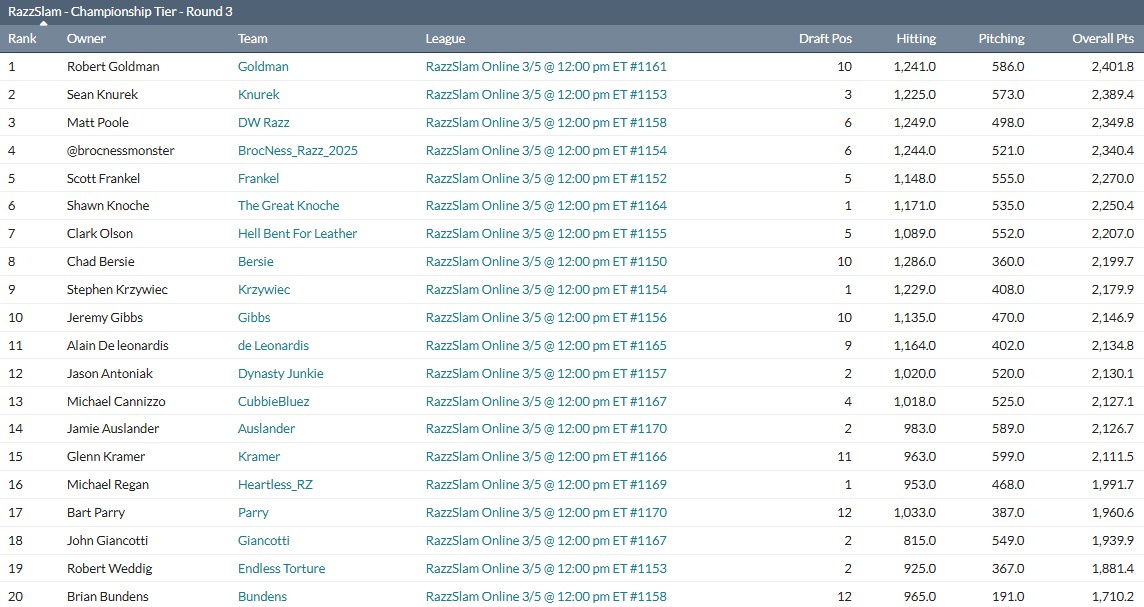Open the Frankel team link
The image size is (1144, 607).
pyautogui.click(x=258, y=178)
